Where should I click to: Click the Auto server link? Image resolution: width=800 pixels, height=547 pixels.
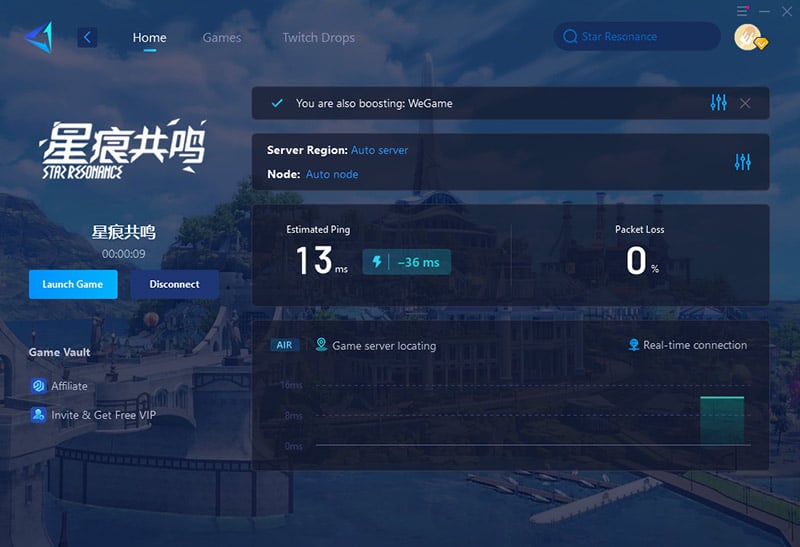[x=380, y=150]
